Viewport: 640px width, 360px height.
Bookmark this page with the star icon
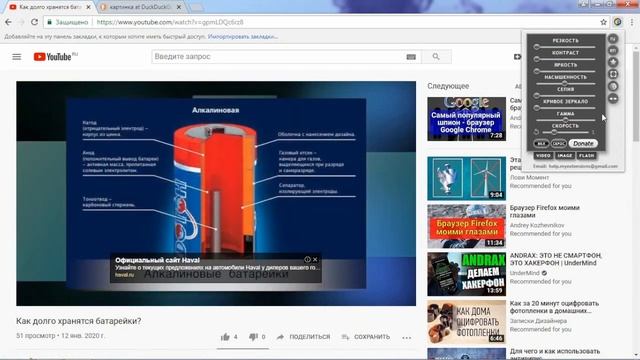click(603, 22)
